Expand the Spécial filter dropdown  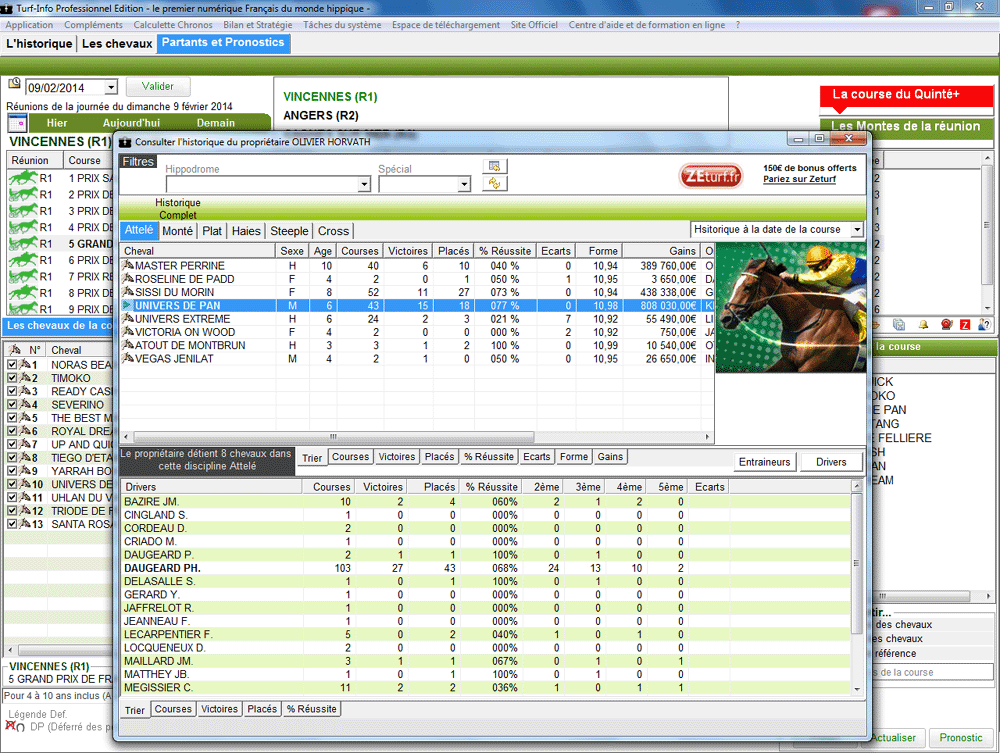463,185
